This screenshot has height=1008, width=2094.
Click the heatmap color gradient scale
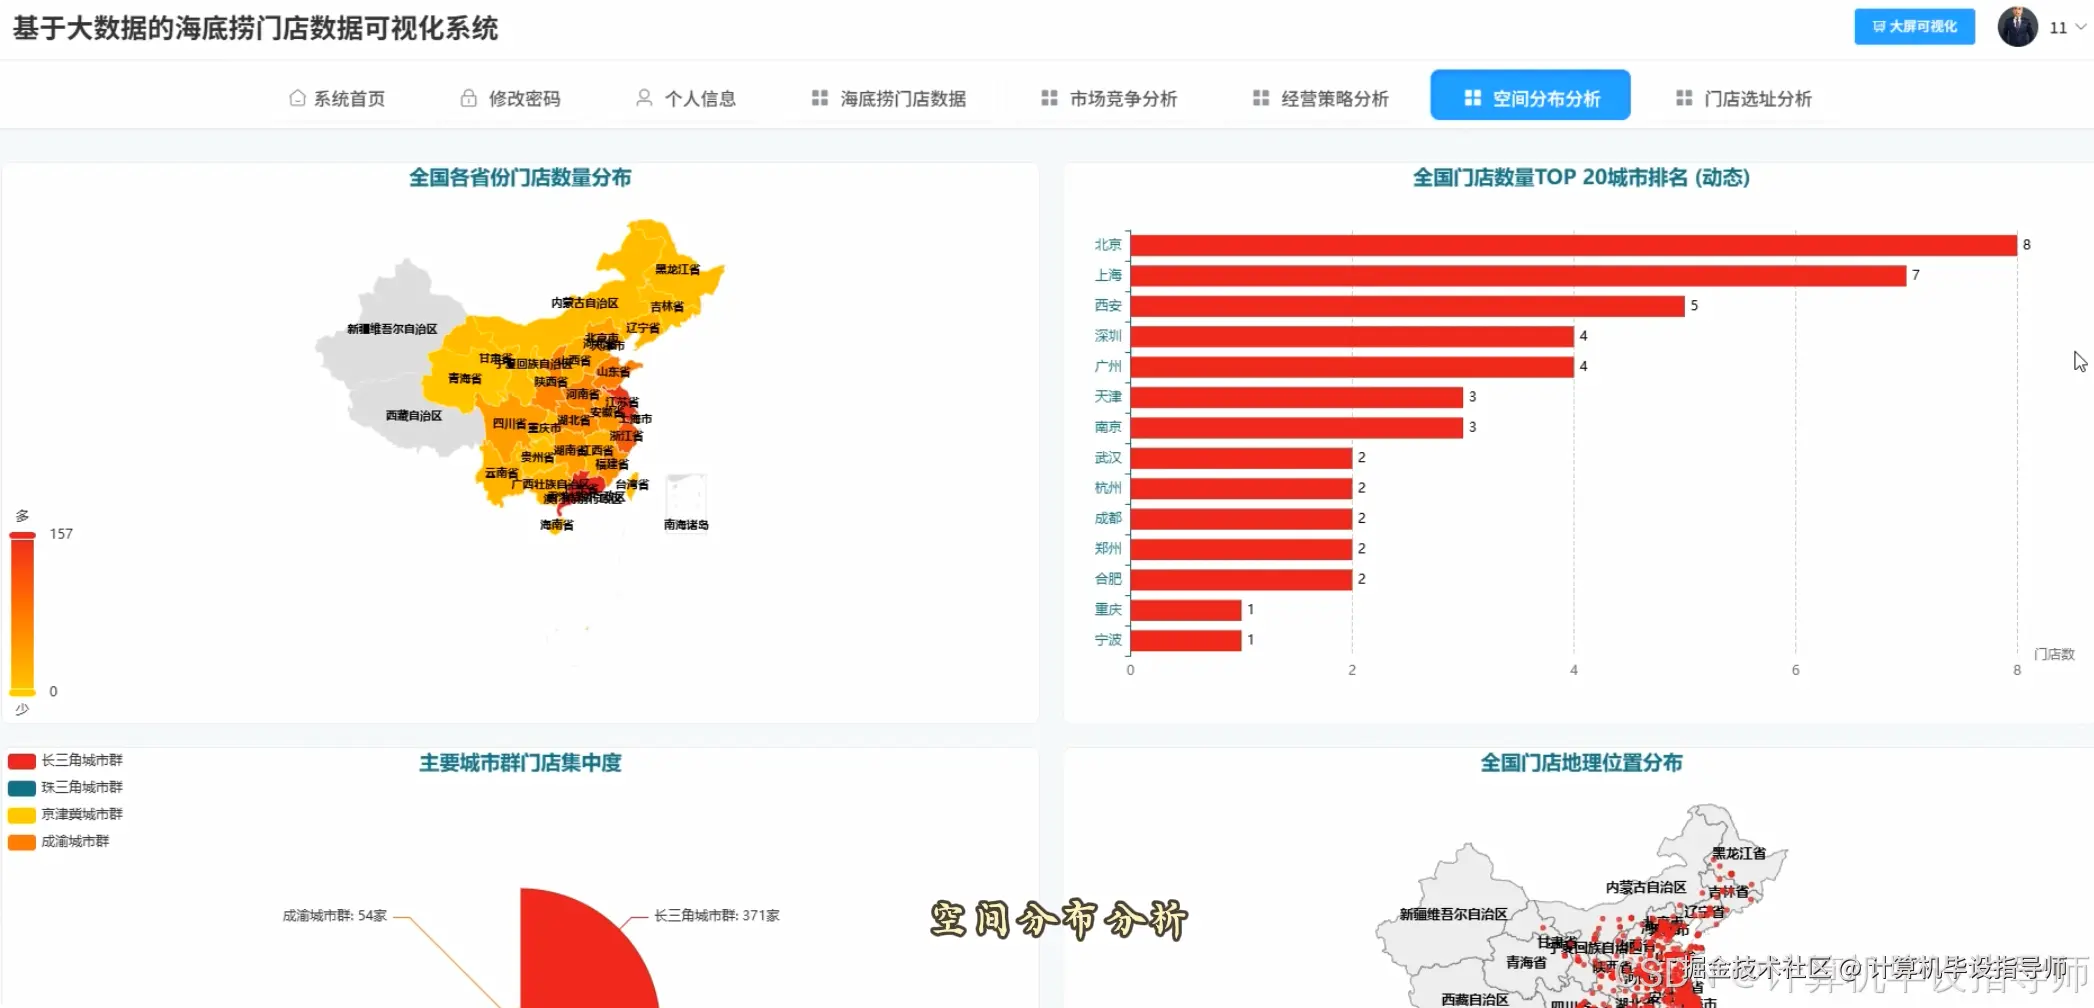pyautogui.click(x=22, y=610)
